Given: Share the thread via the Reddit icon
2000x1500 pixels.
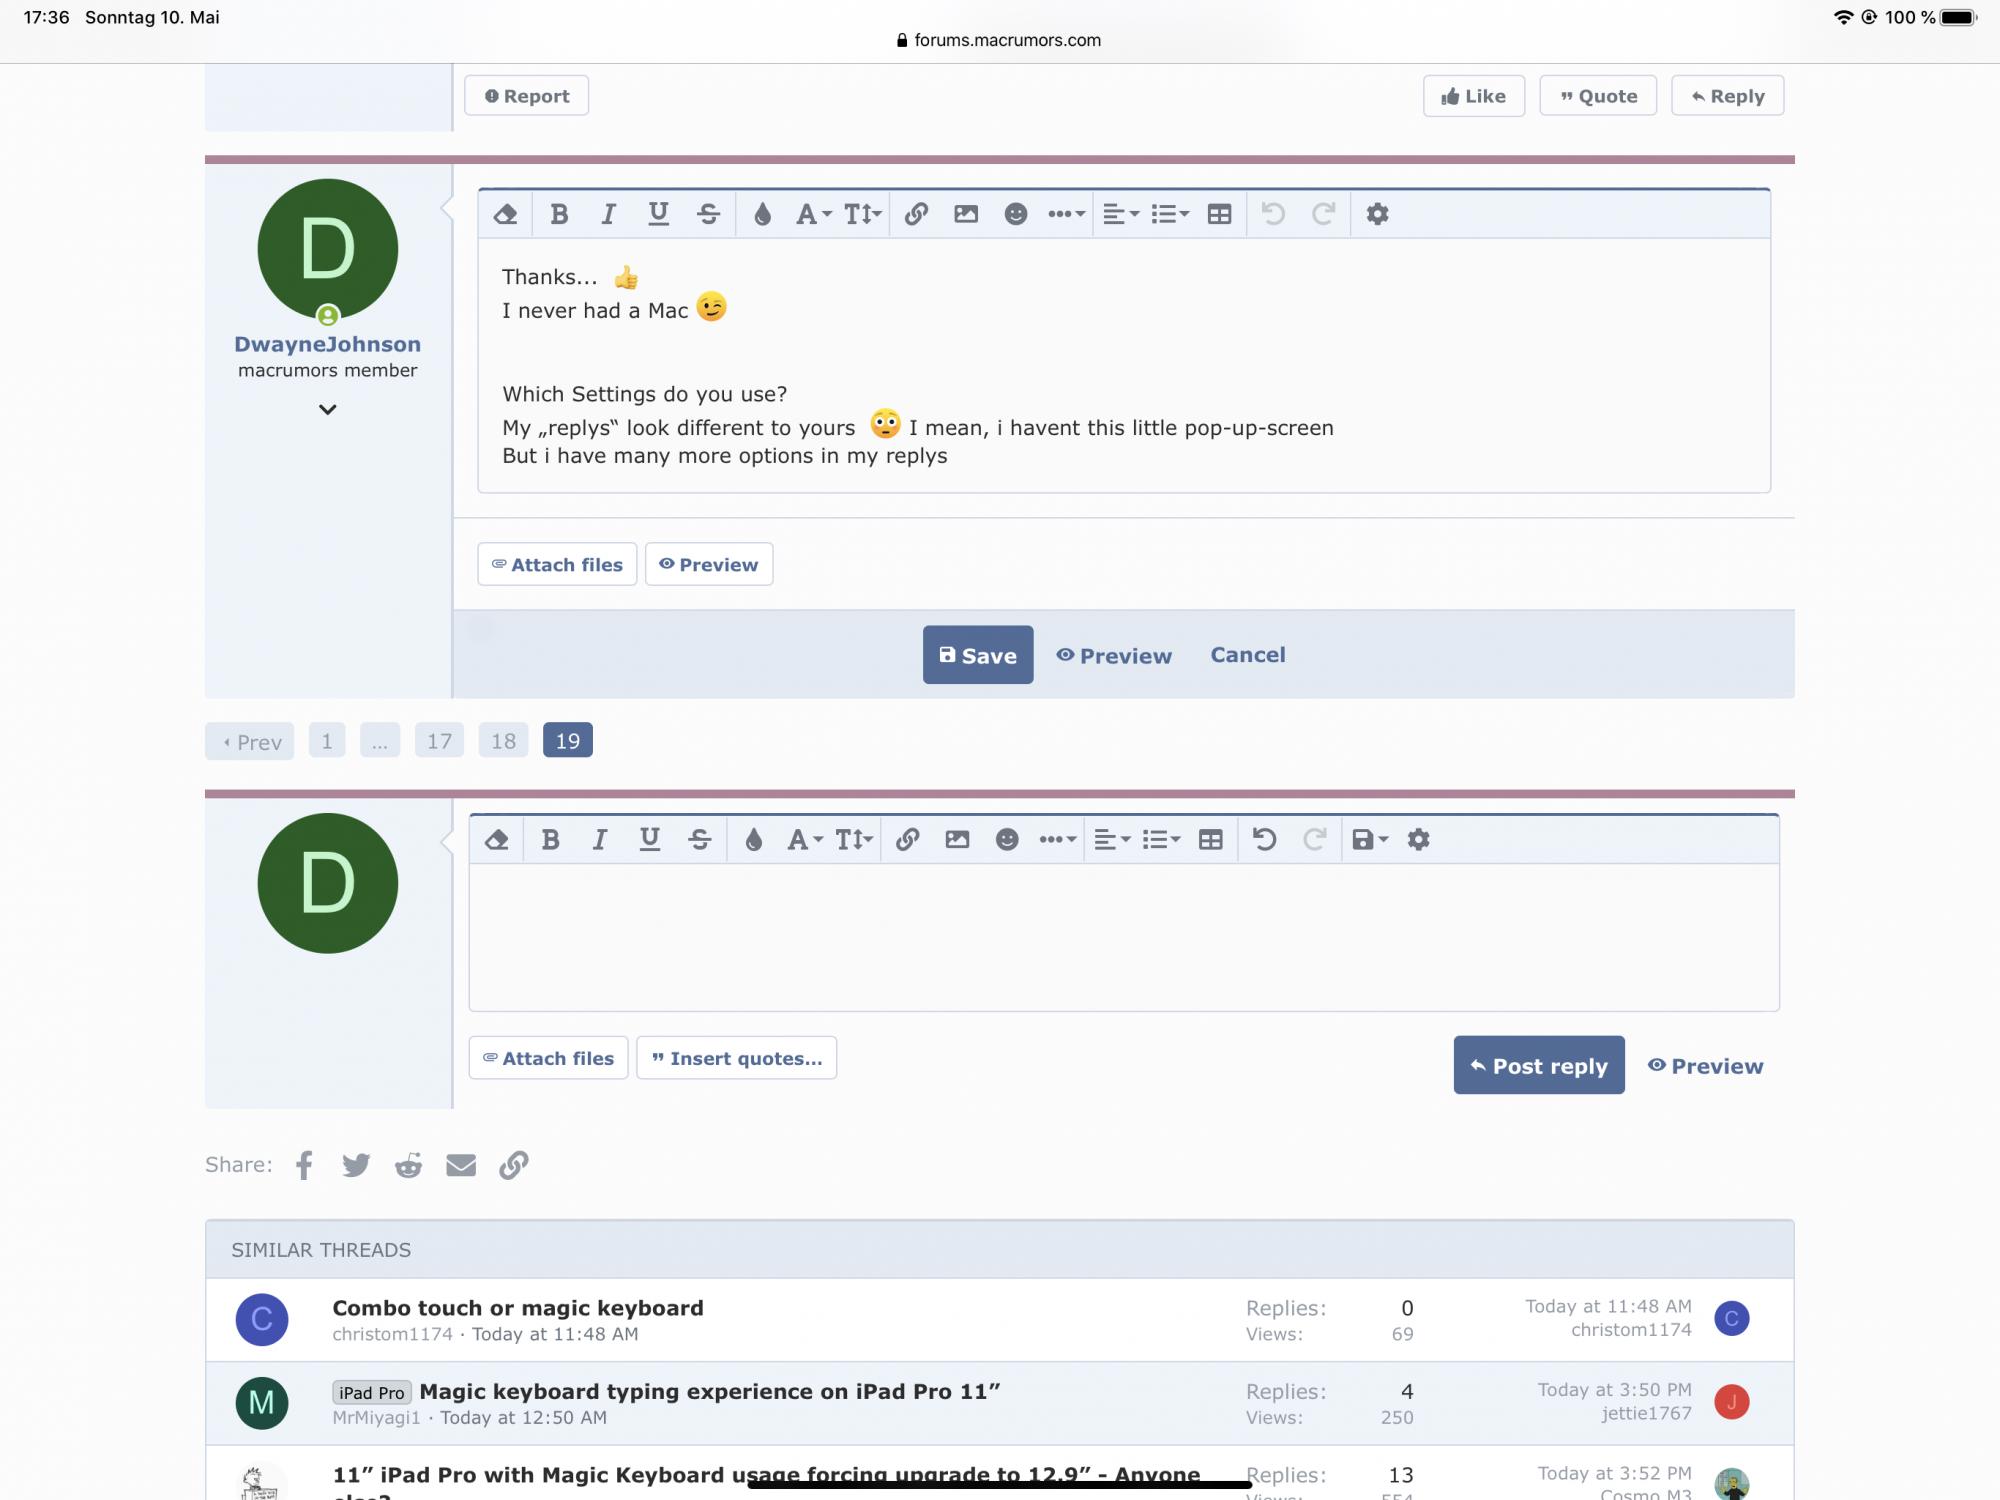Looking at the screenshot, I should click(x=408, y=1165).
